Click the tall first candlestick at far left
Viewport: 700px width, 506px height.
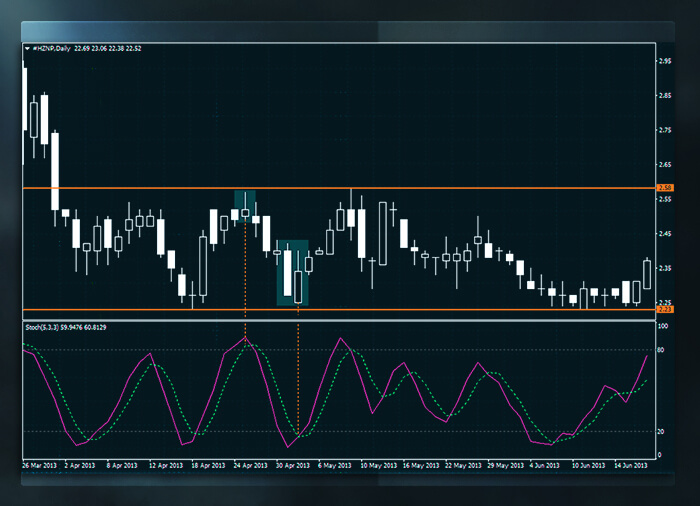pos(23,100)
